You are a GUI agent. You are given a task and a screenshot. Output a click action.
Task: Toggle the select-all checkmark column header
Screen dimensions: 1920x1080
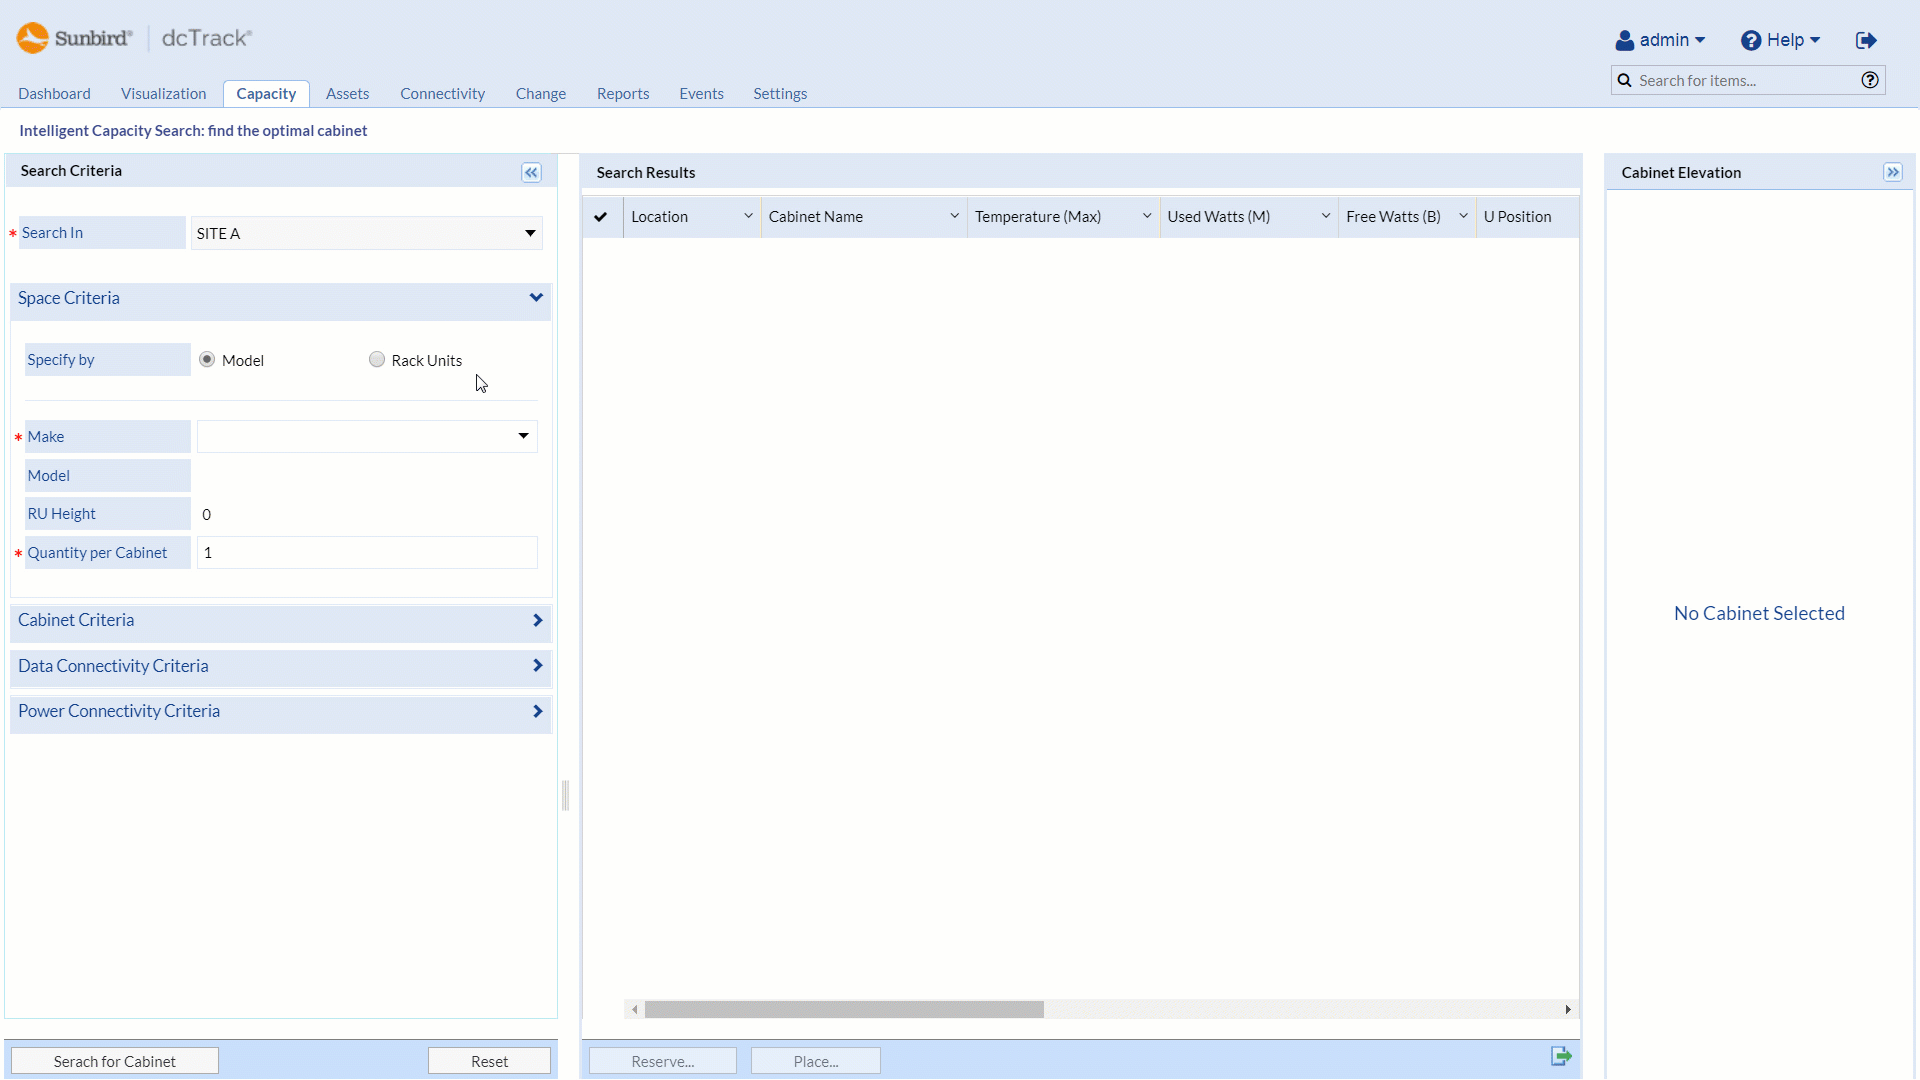[x=601, y=217]
